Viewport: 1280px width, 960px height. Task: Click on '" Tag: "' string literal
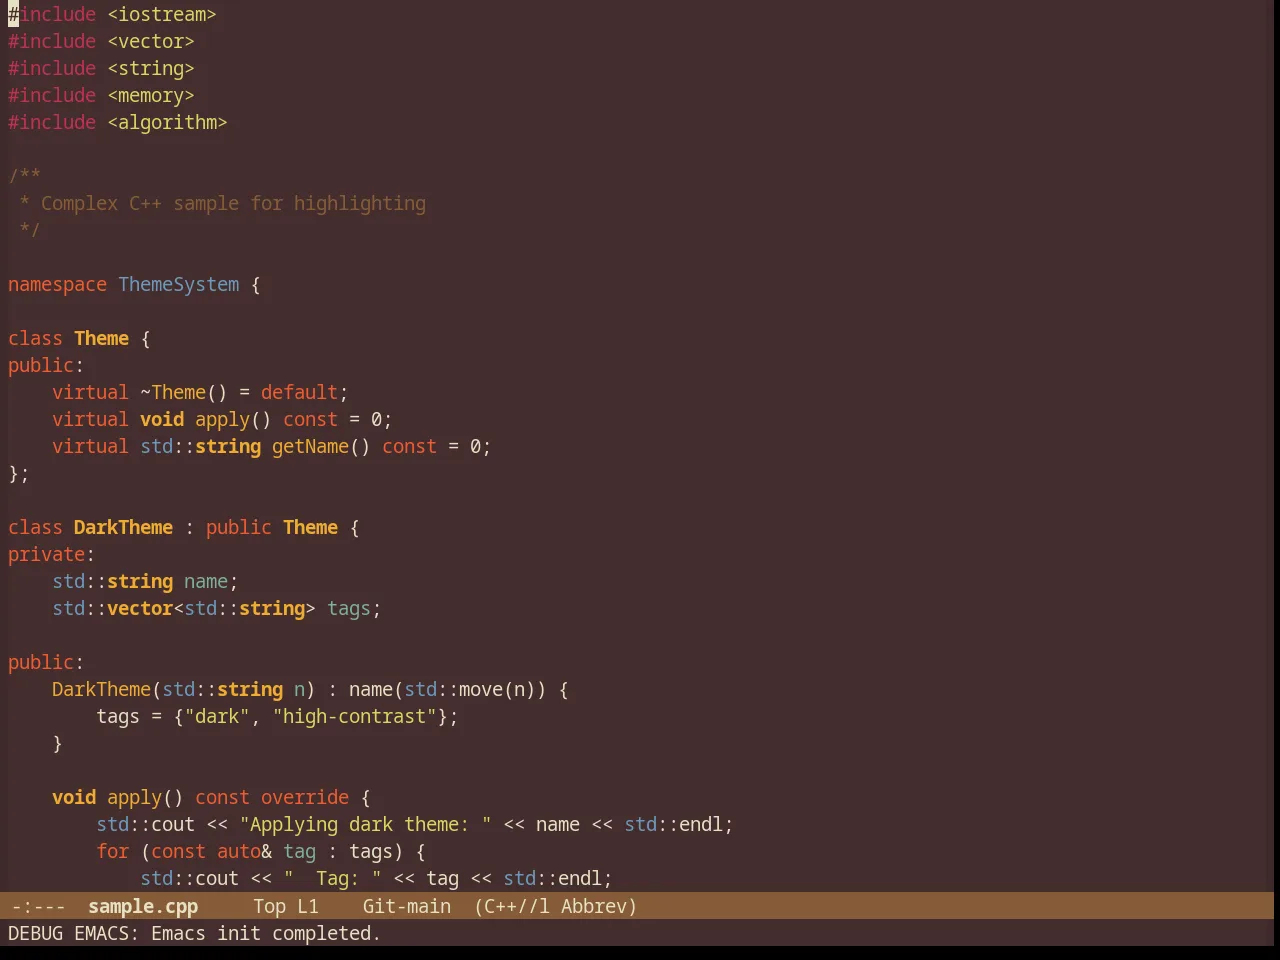pos(332,878)
